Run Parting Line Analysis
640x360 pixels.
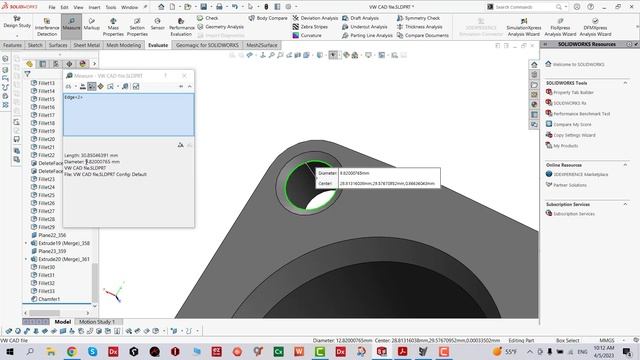click(x=367, y=36)
